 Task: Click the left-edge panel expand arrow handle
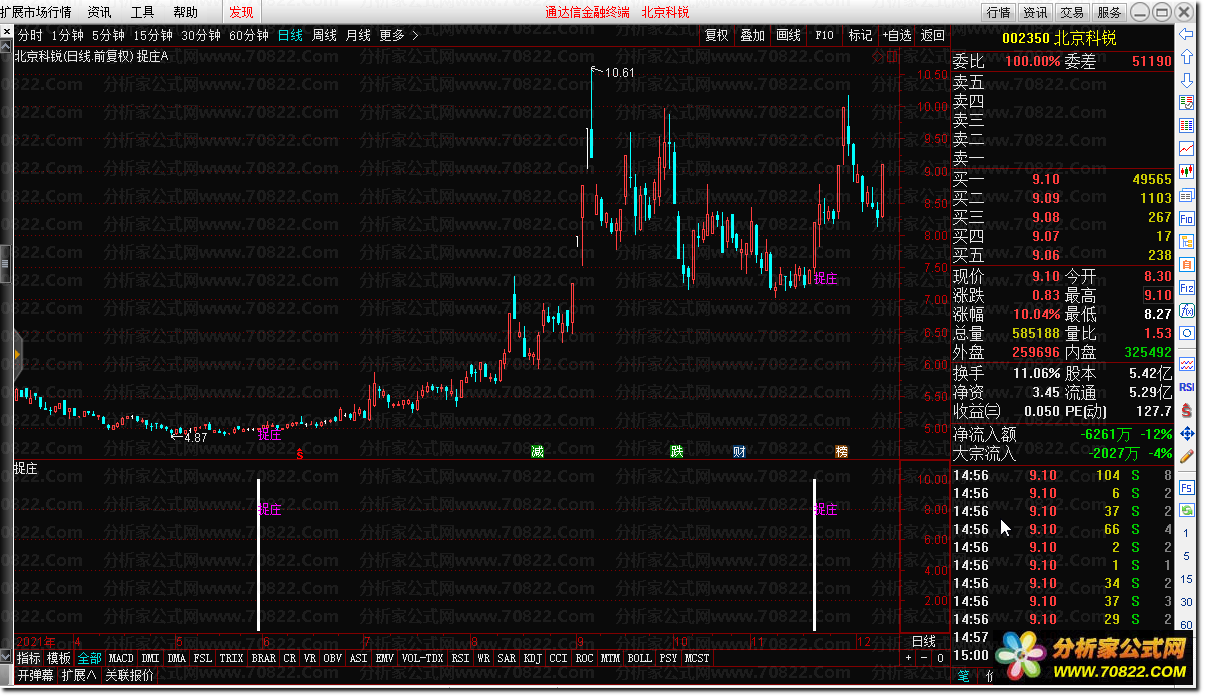point(18,353)
